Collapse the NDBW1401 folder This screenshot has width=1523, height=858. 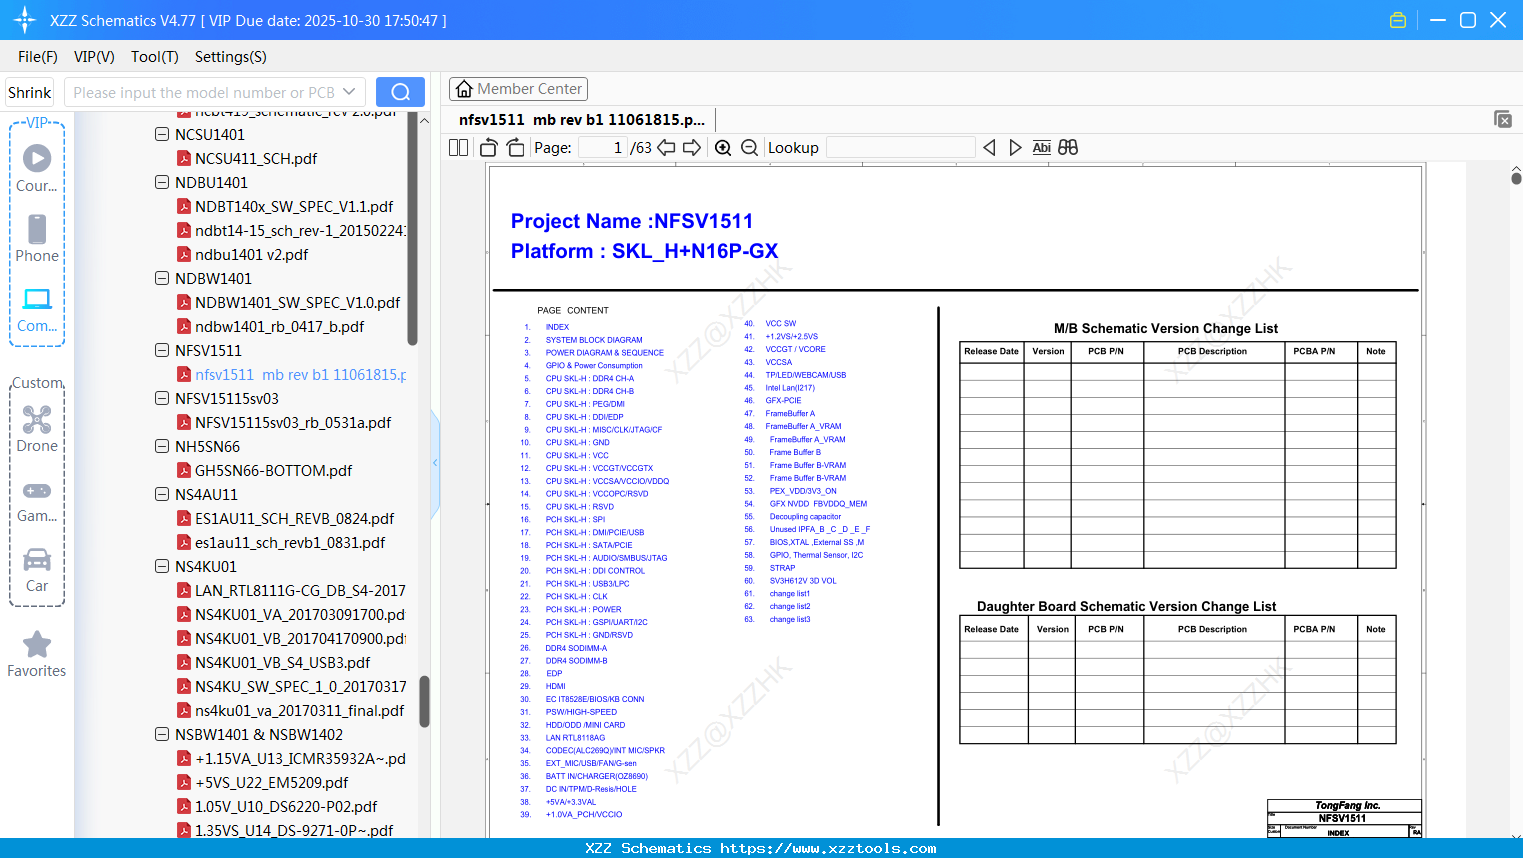click(162, 278)
